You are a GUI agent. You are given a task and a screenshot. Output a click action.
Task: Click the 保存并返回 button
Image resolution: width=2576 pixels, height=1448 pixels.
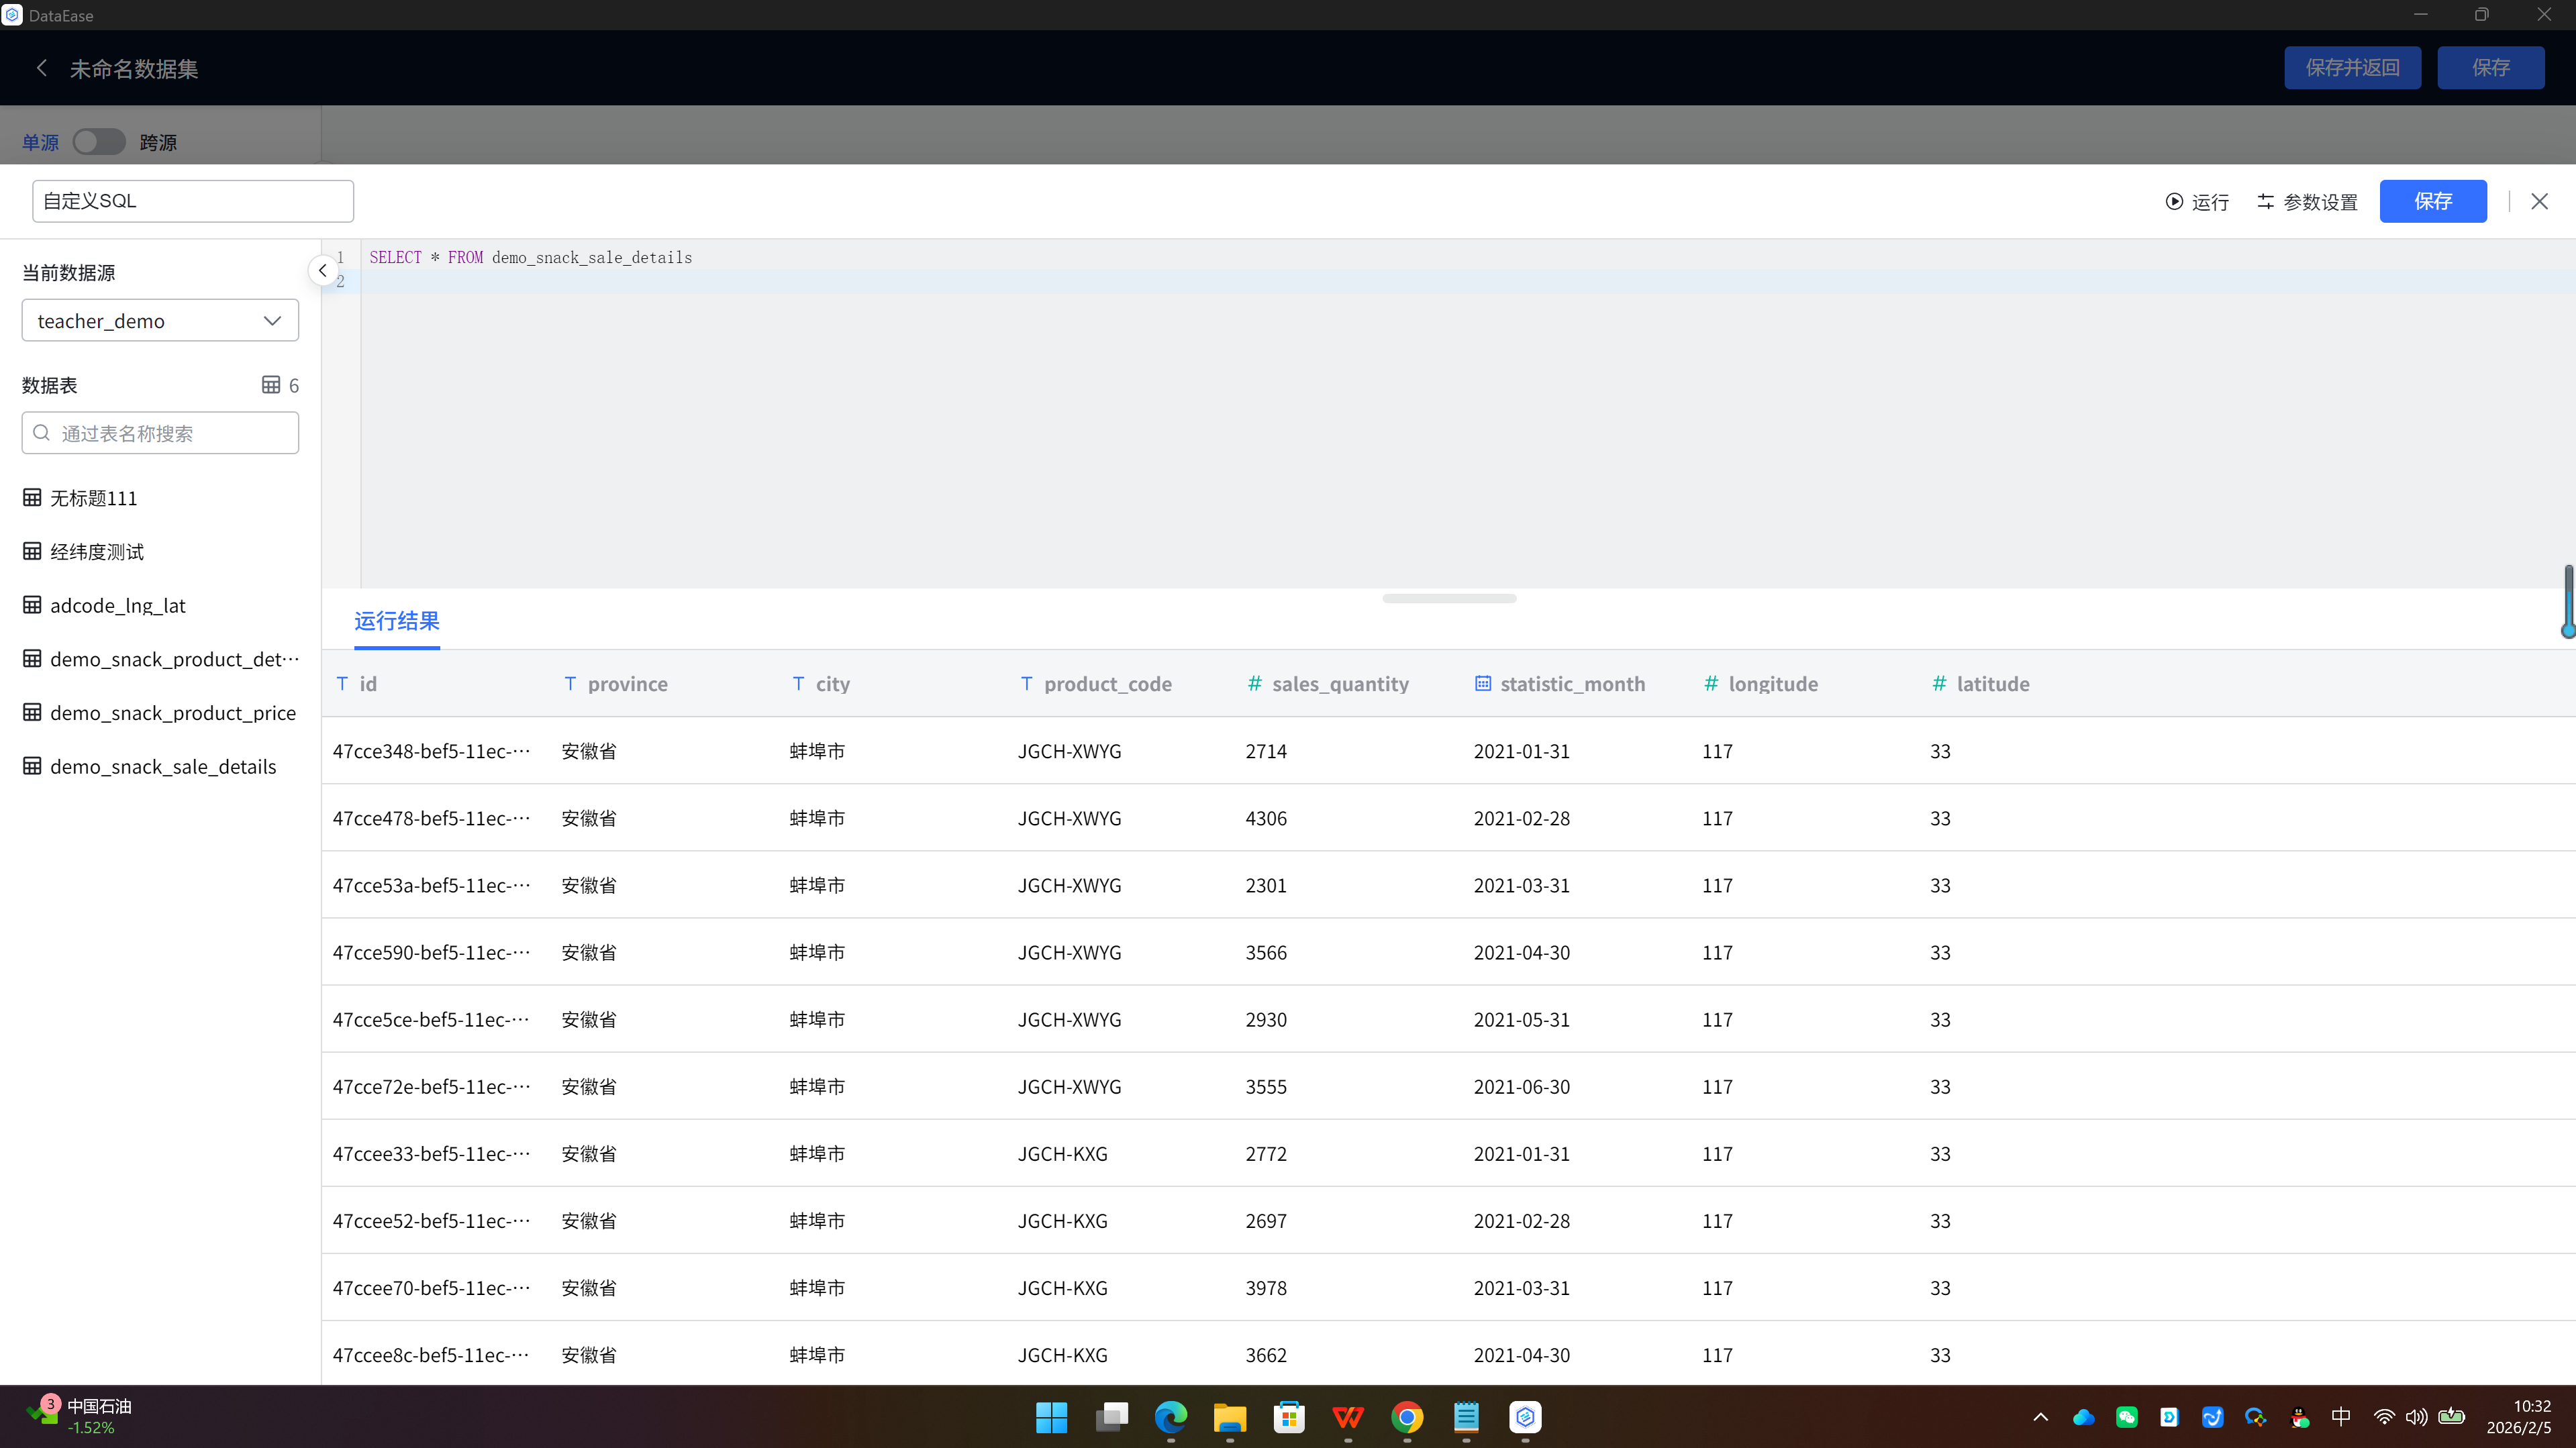2352,68
